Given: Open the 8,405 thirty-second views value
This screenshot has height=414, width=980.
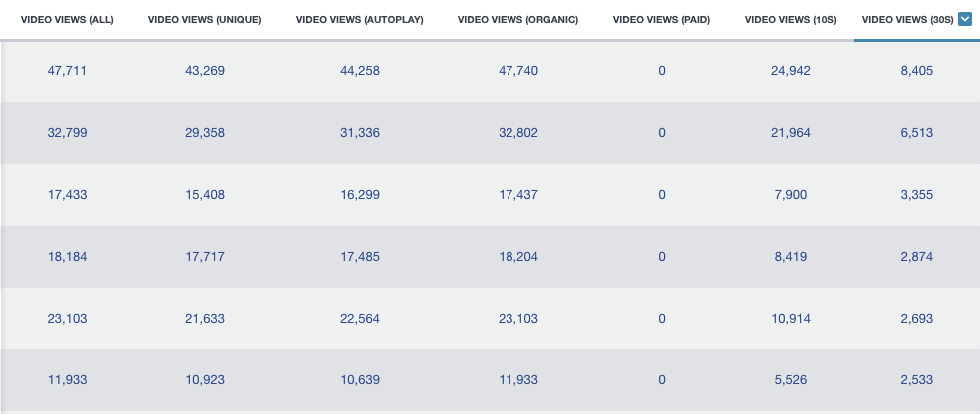Looking at the screenshot, I should pos(917,71).
